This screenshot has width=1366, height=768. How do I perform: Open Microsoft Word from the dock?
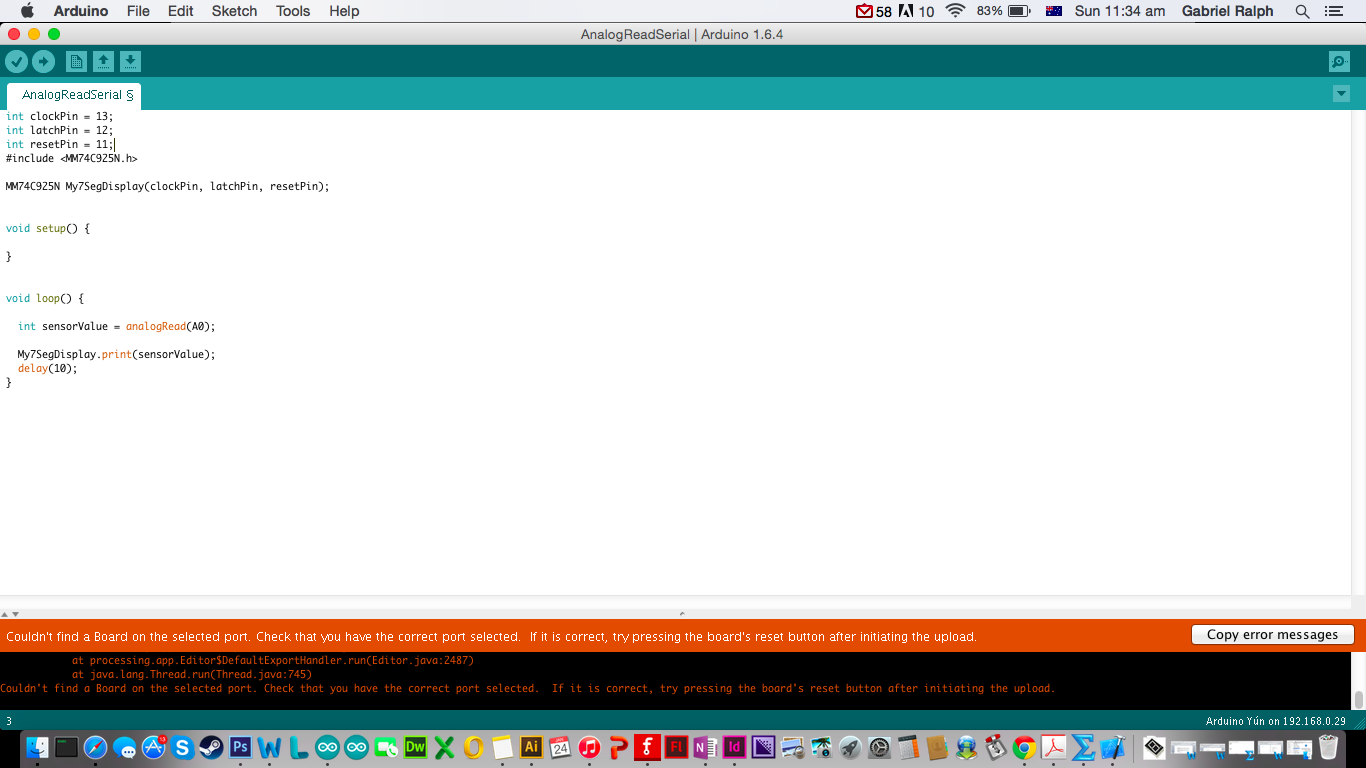(269, 747)
